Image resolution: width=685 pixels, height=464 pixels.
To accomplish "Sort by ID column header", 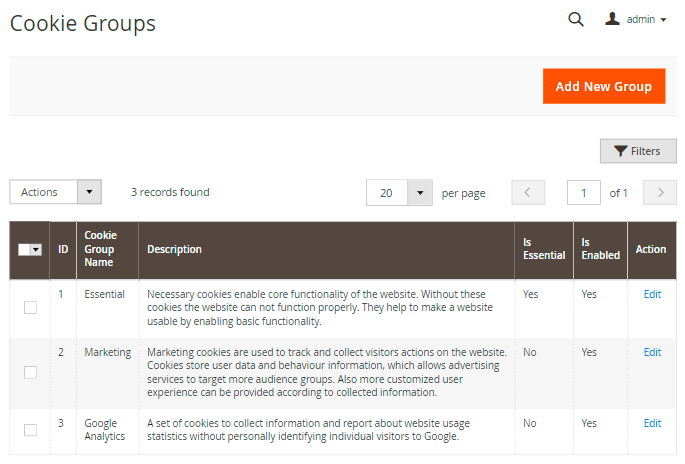I will point(63,250).
